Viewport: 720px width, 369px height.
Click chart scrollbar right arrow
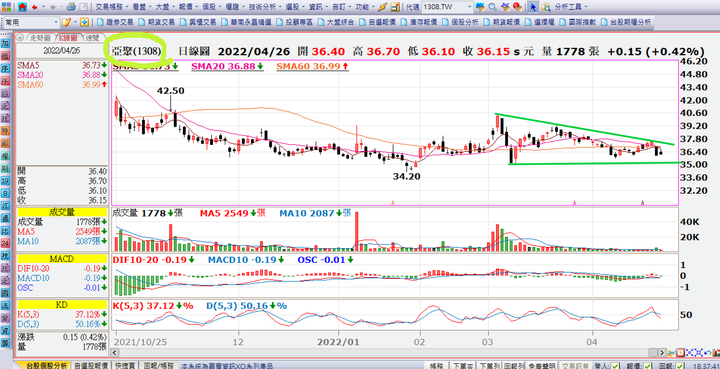(662, 352)
